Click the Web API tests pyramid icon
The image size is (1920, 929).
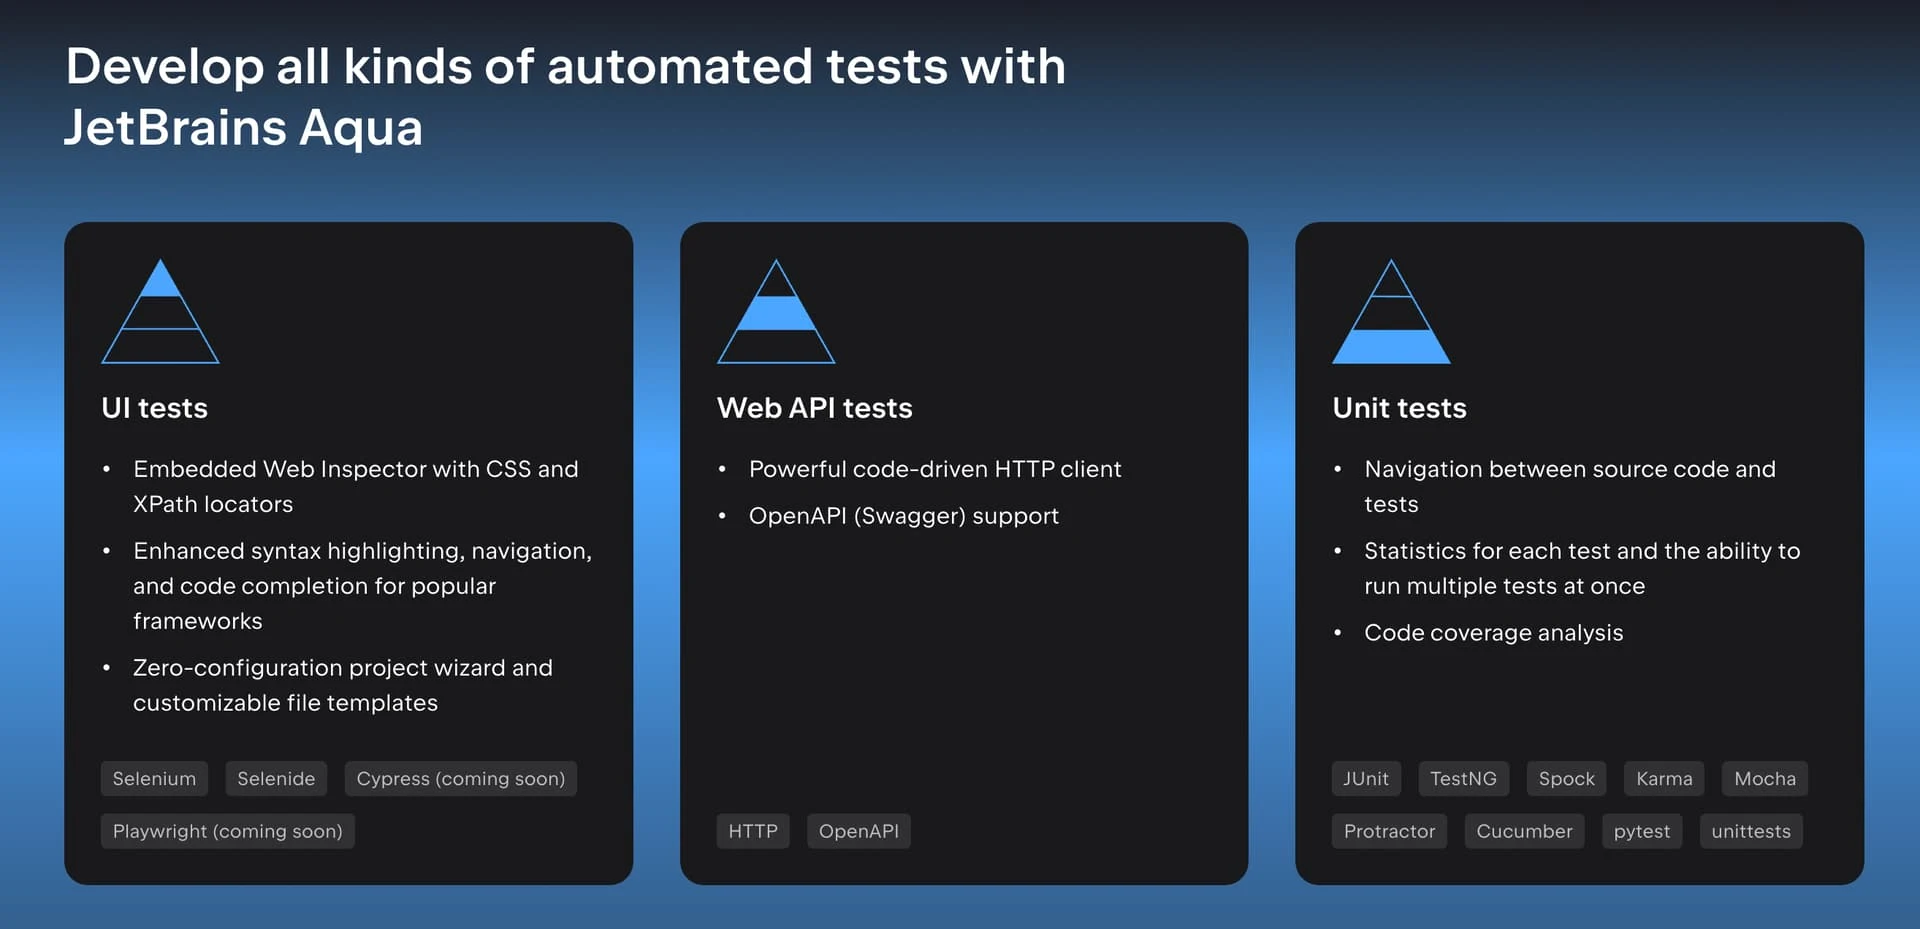tap(776, 311)
